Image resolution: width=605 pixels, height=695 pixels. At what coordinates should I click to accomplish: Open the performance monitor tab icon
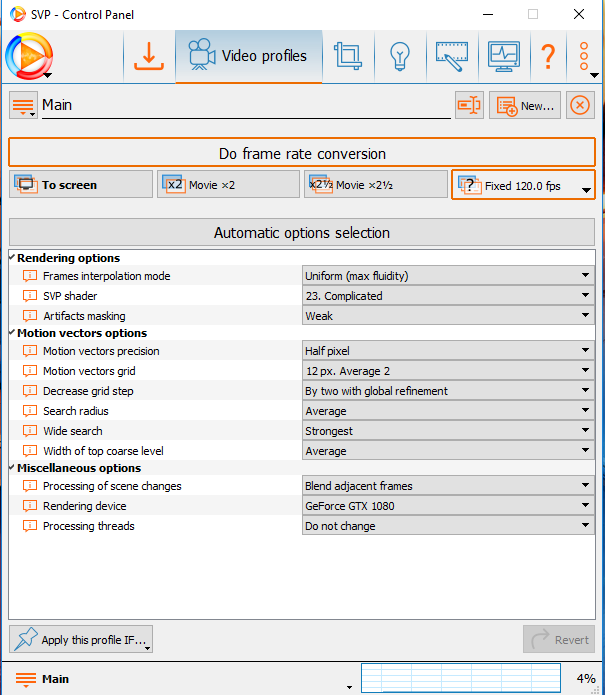(x=503, y=56)
